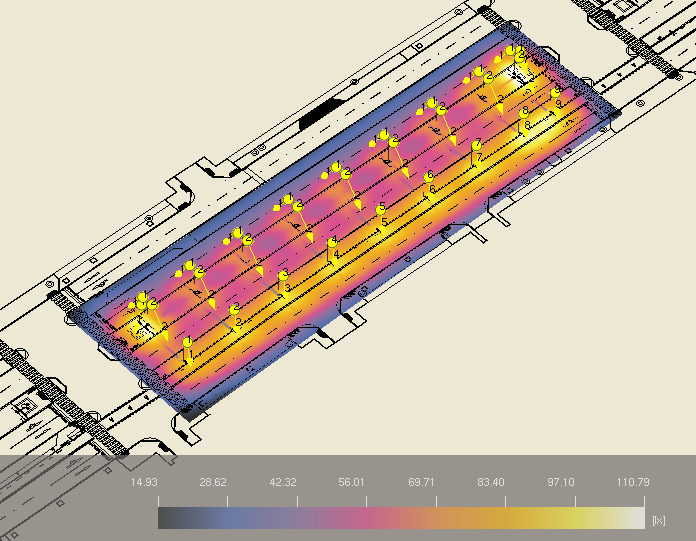Click luminaire marker numbered 8
The height and width of the screenshot is (541, 696).
click(524, 112)
